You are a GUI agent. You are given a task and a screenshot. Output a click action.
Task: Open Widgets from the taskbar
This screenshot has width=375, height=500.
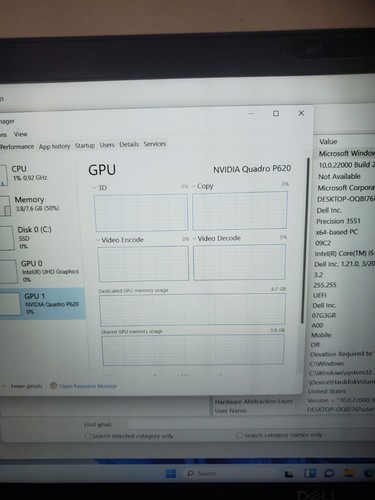click(x=310, y=473)
